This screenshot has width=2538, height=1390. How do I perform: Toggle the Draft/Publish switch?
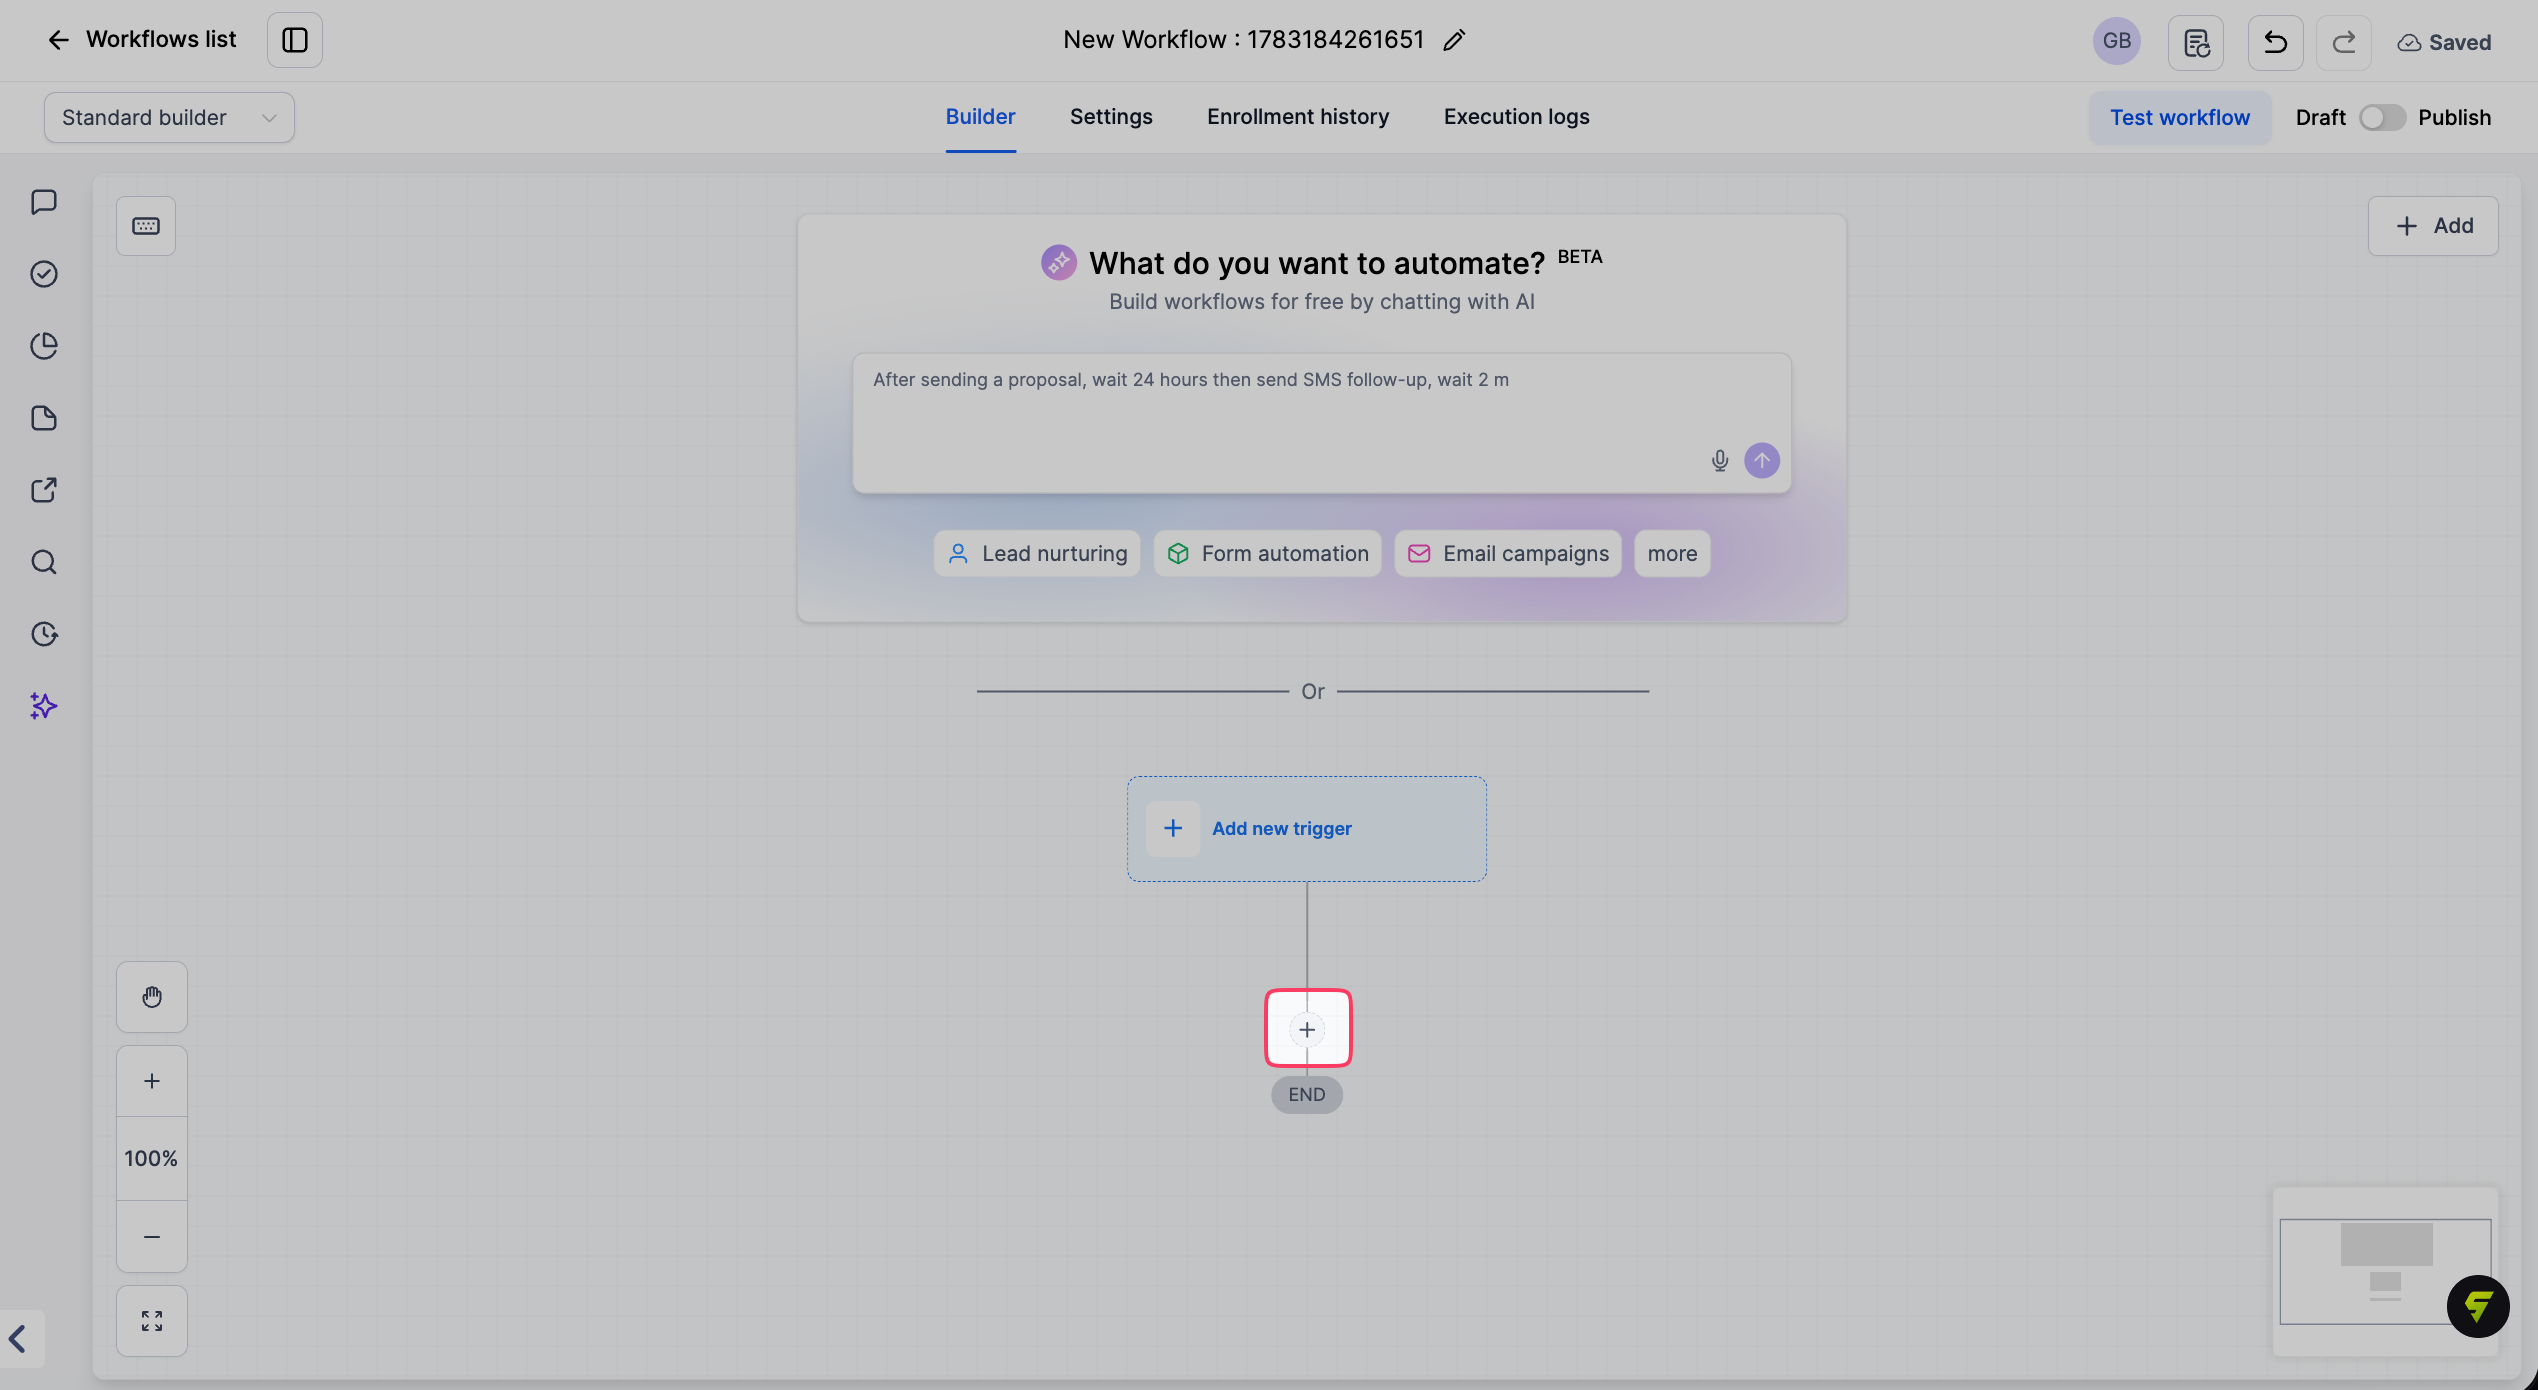[2382, 118]
